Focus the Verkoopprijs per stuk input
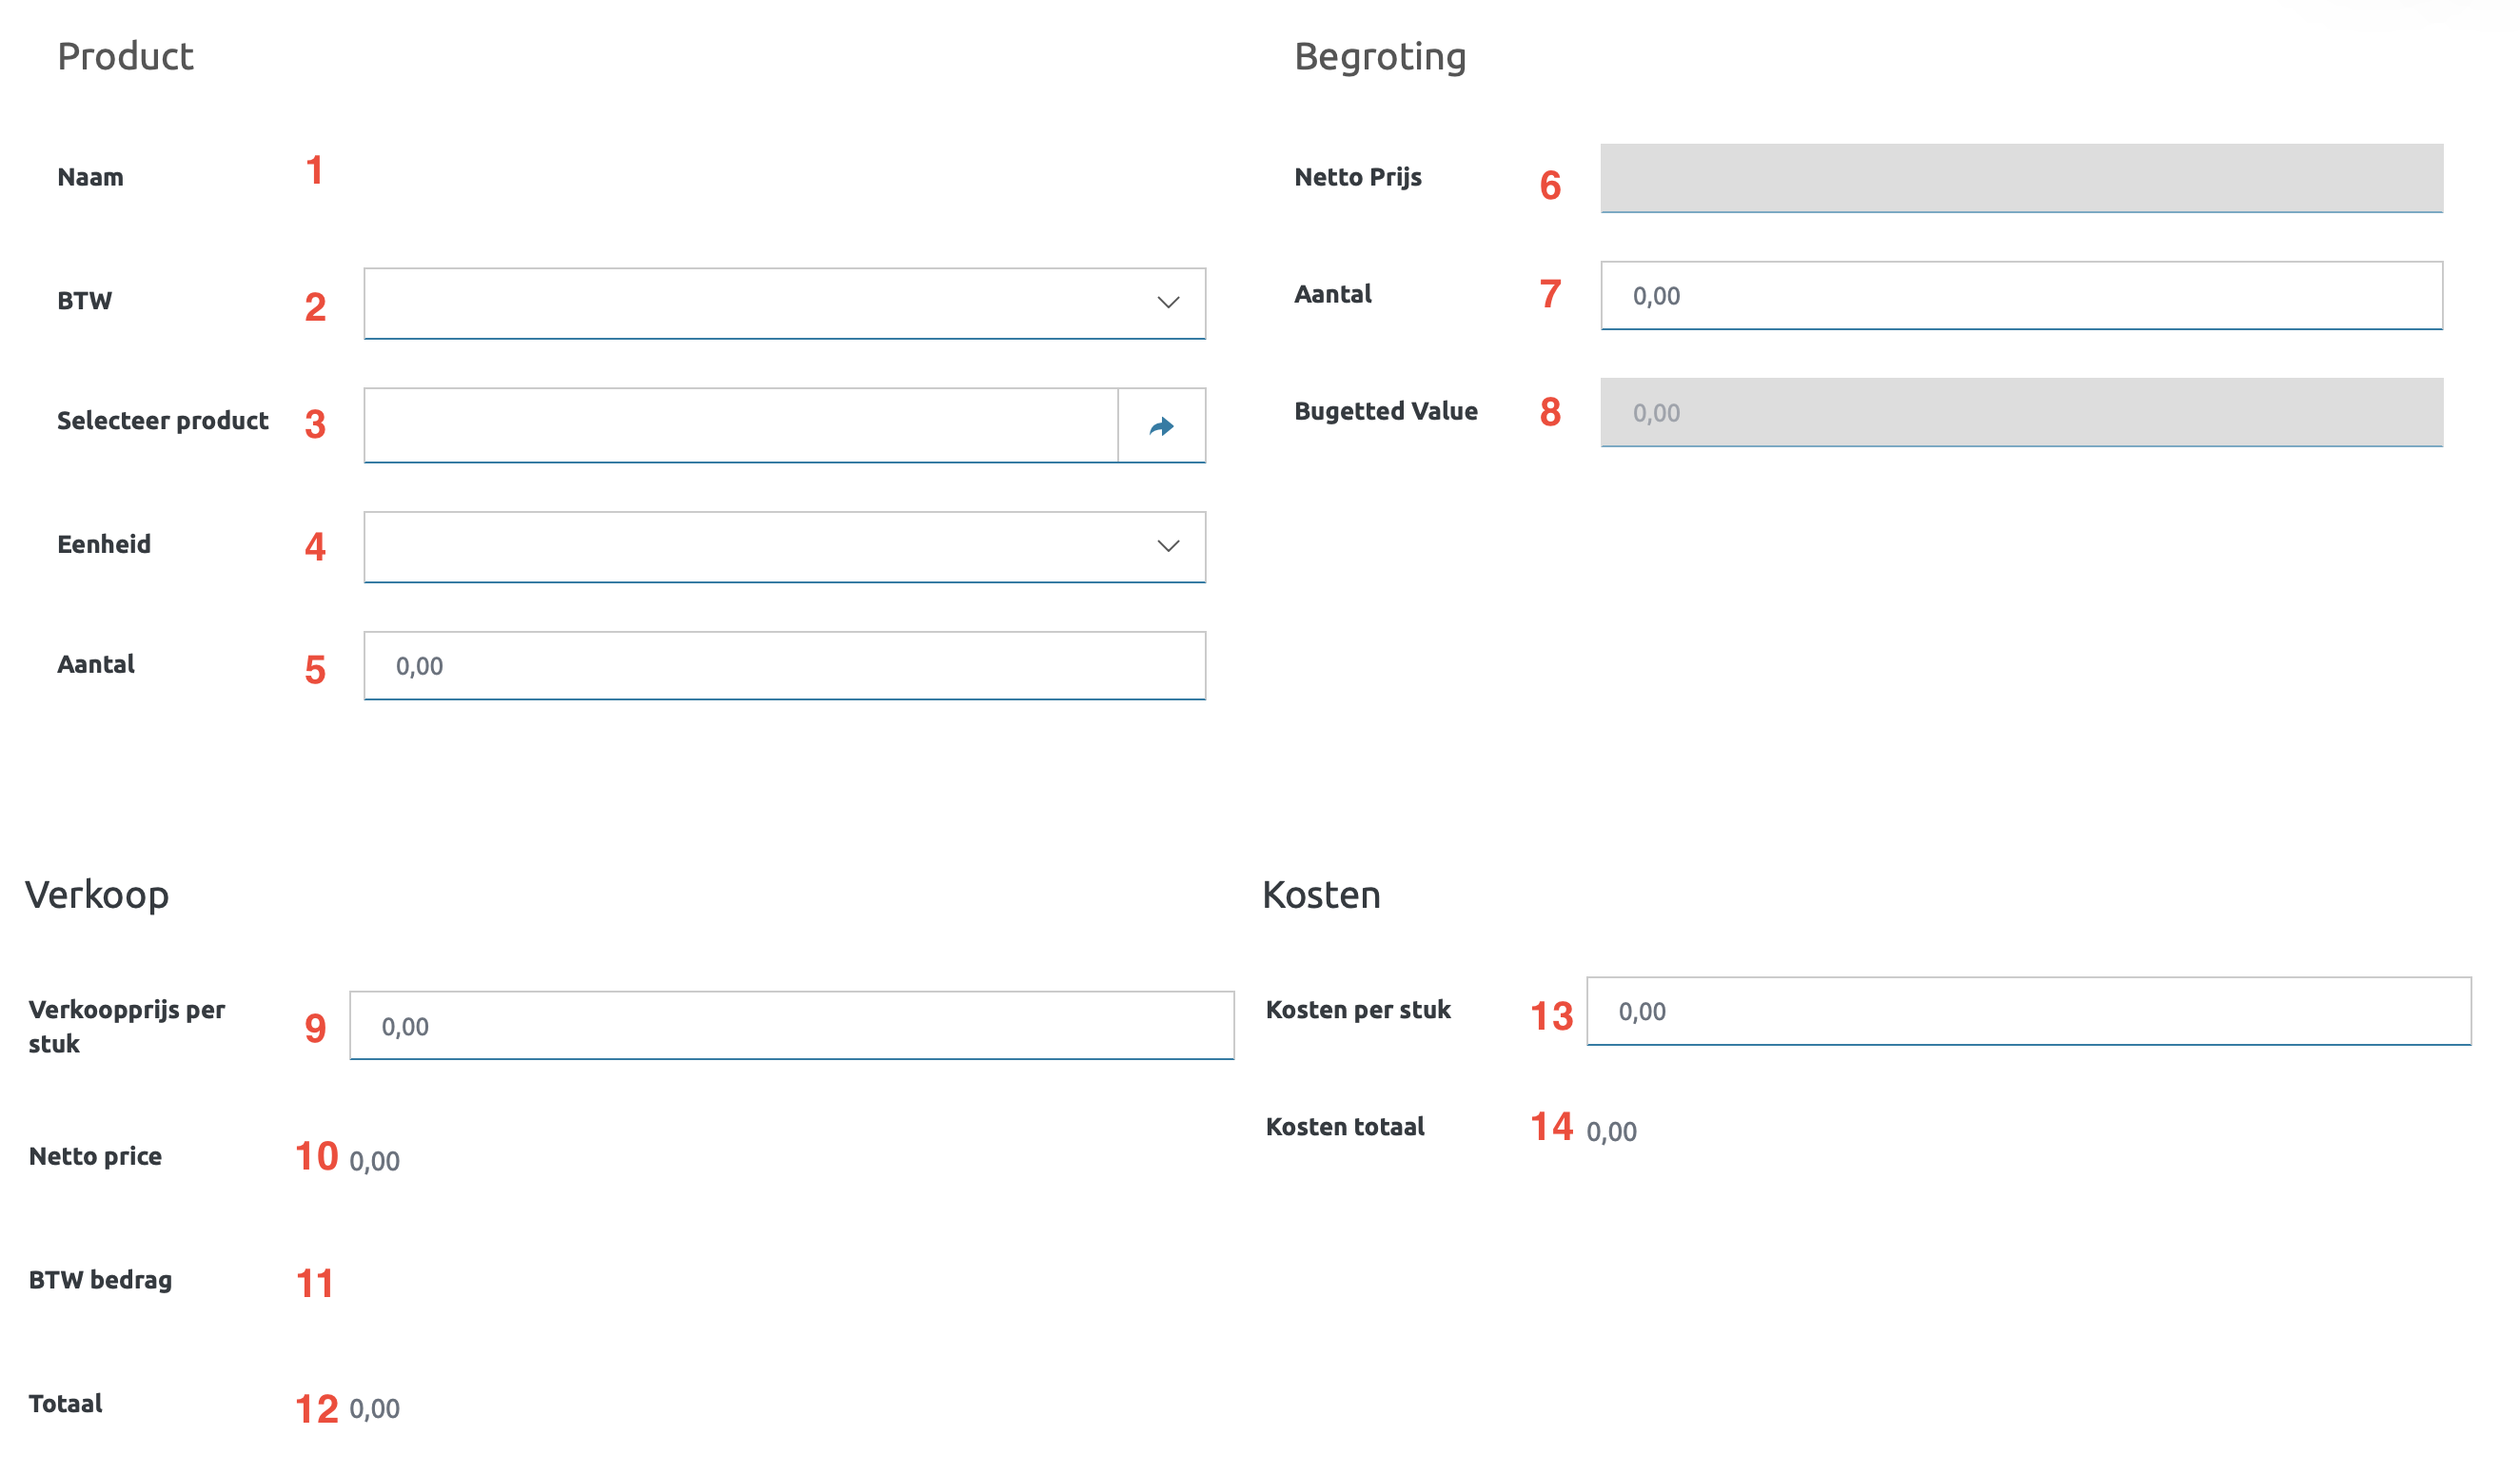2520x1475 pixels. tap(791, 1026)
